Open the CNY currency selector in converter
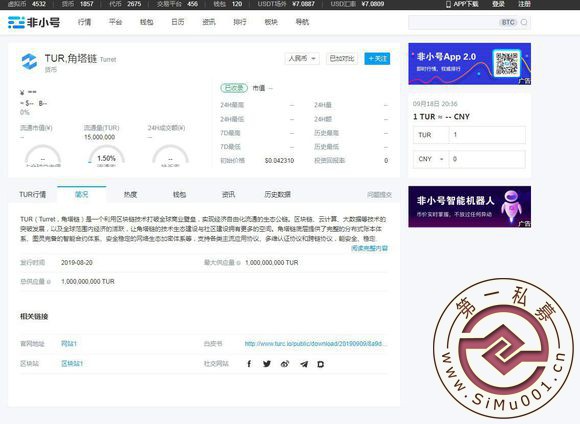 pyautogui.click(x=431, y=159)
